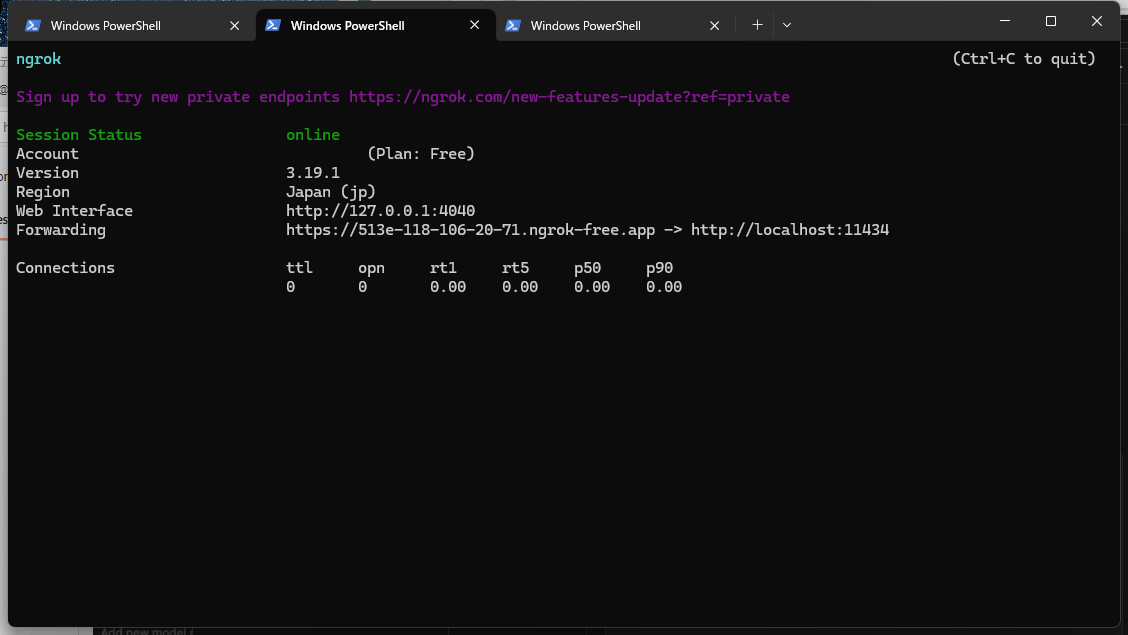Click the 'Web Interface' label

coord(74,211)
